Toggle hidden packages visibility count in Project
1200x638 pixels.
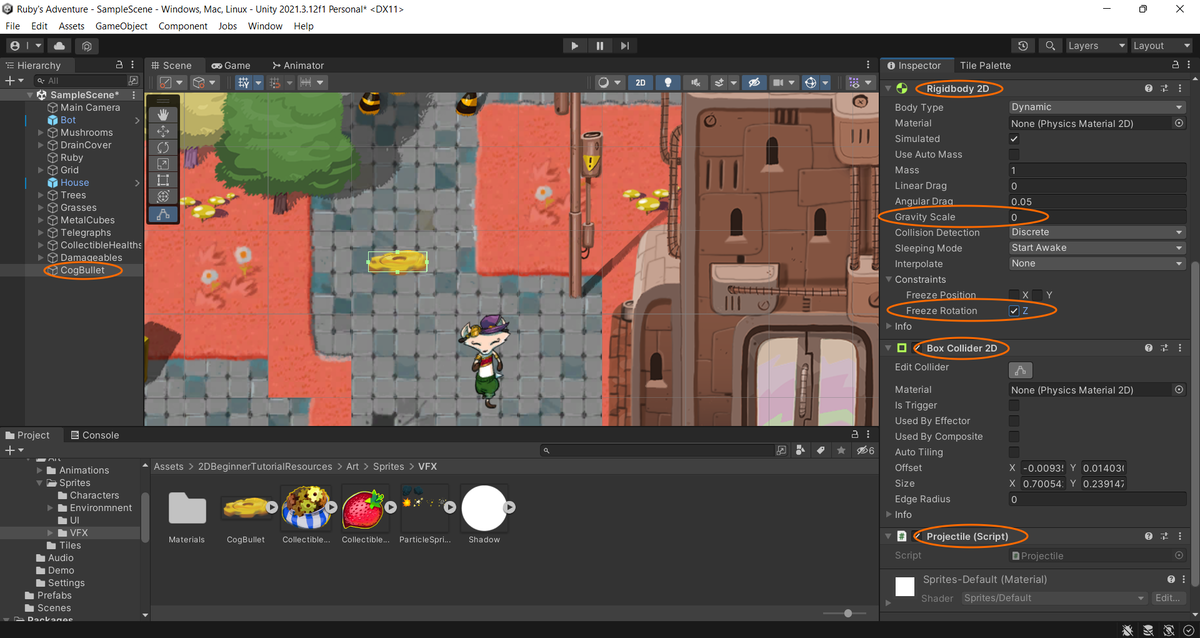pyautogui.click(x=866, y=451)
